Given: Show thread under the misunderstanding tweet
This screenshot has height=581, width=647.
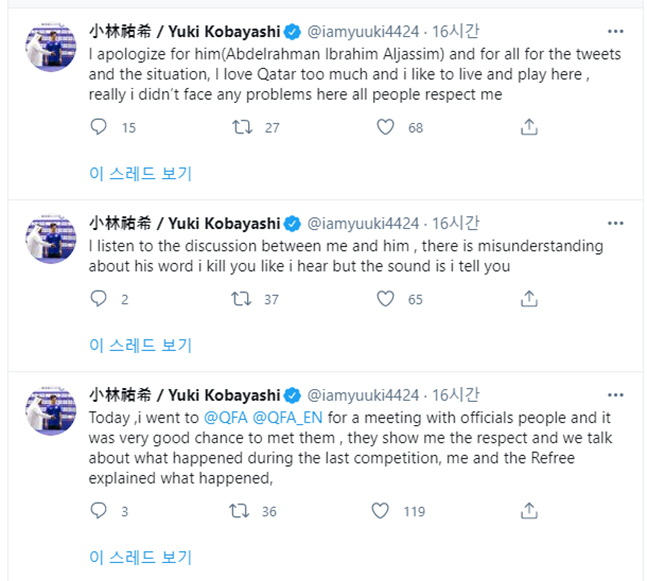Looking at the screenshot, I should [140, 345].
